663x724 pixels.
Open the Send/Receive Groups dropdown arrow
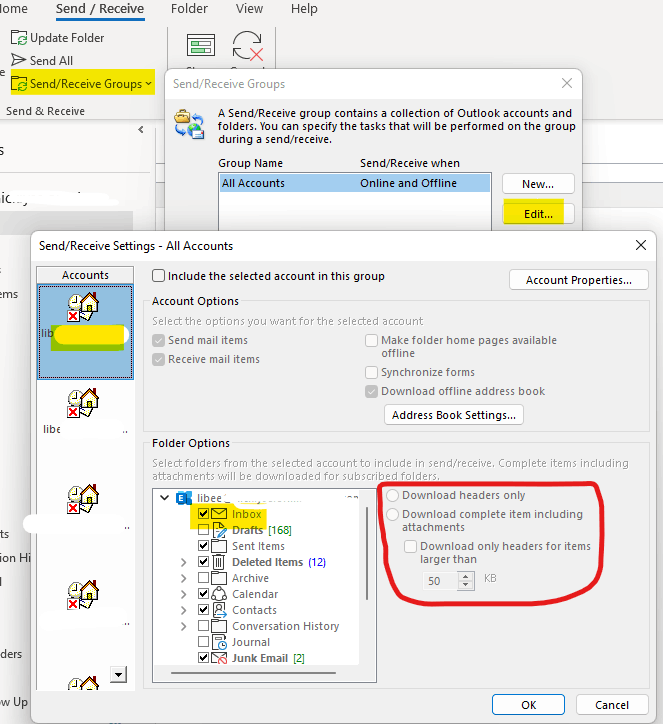tap(149, 84)
